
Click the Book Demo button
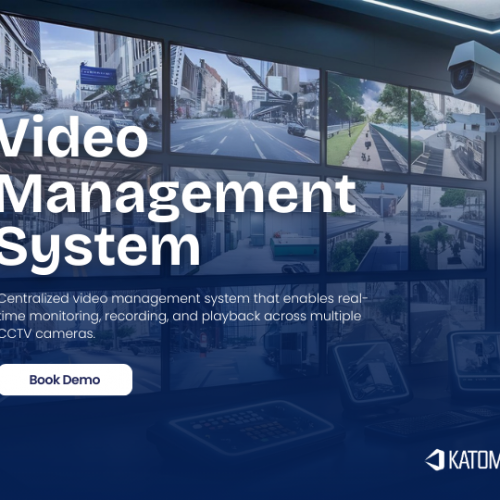point(66,380)
